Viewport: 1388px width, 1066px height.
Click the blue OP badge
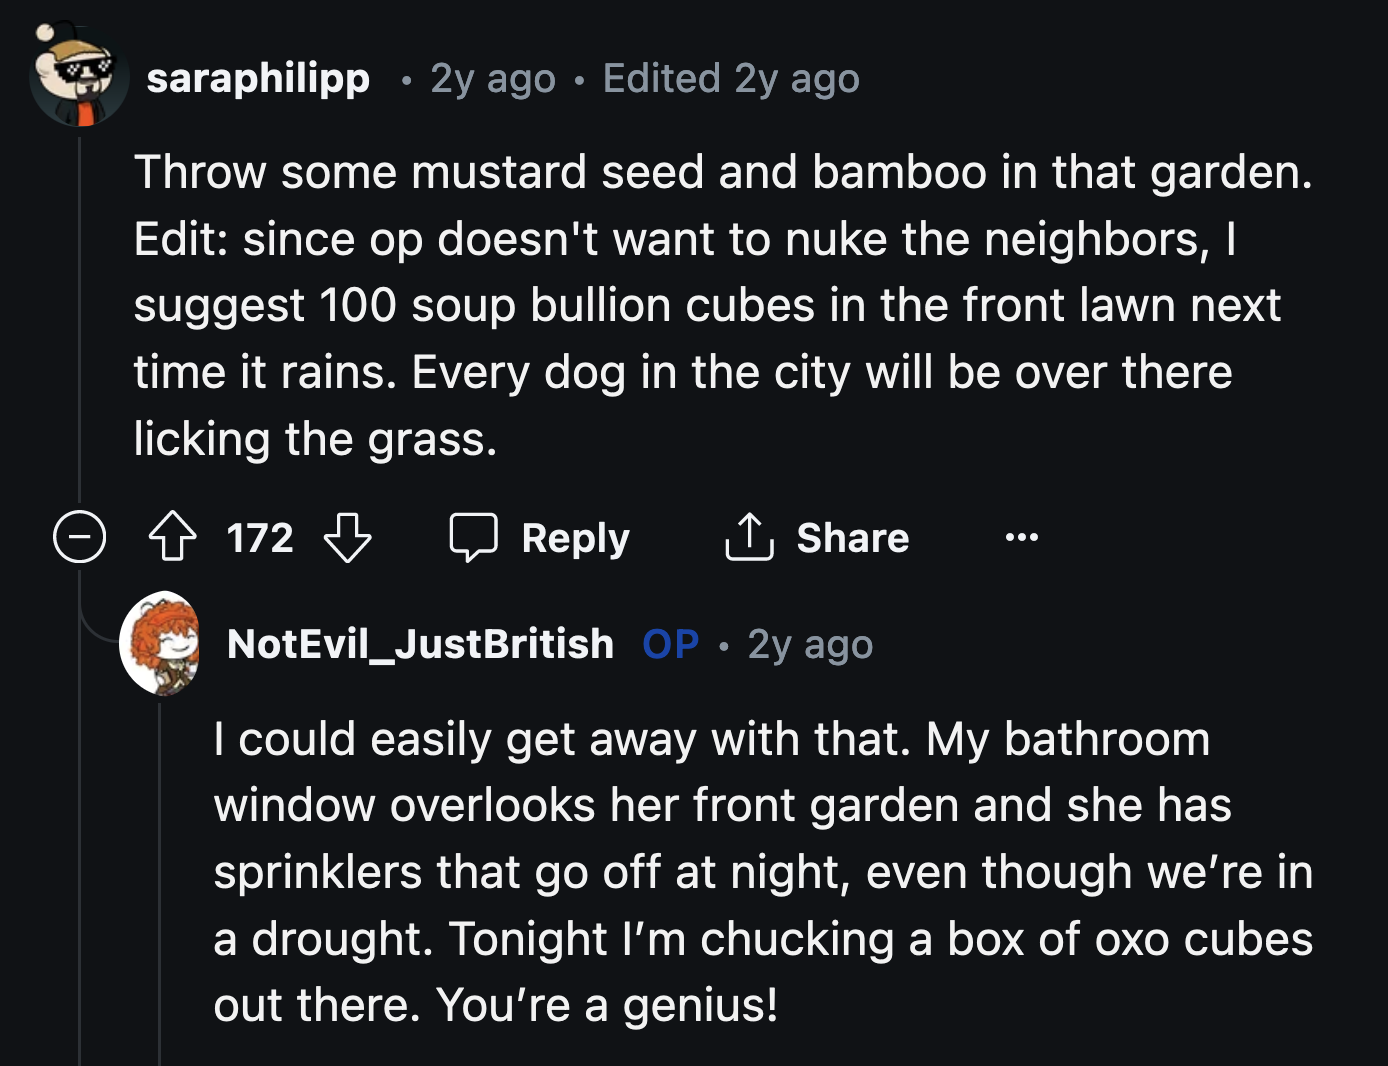coord(668,645)
